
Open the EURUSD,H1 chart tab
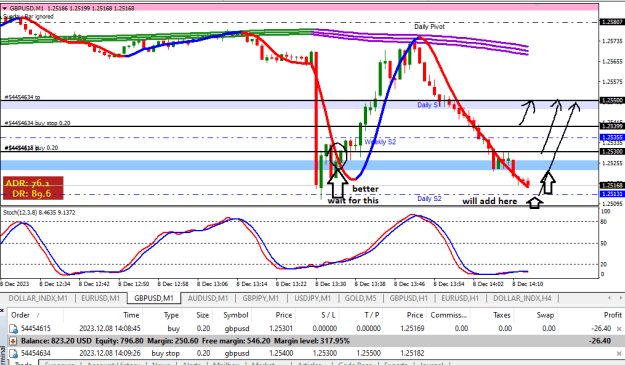point(460,298)
